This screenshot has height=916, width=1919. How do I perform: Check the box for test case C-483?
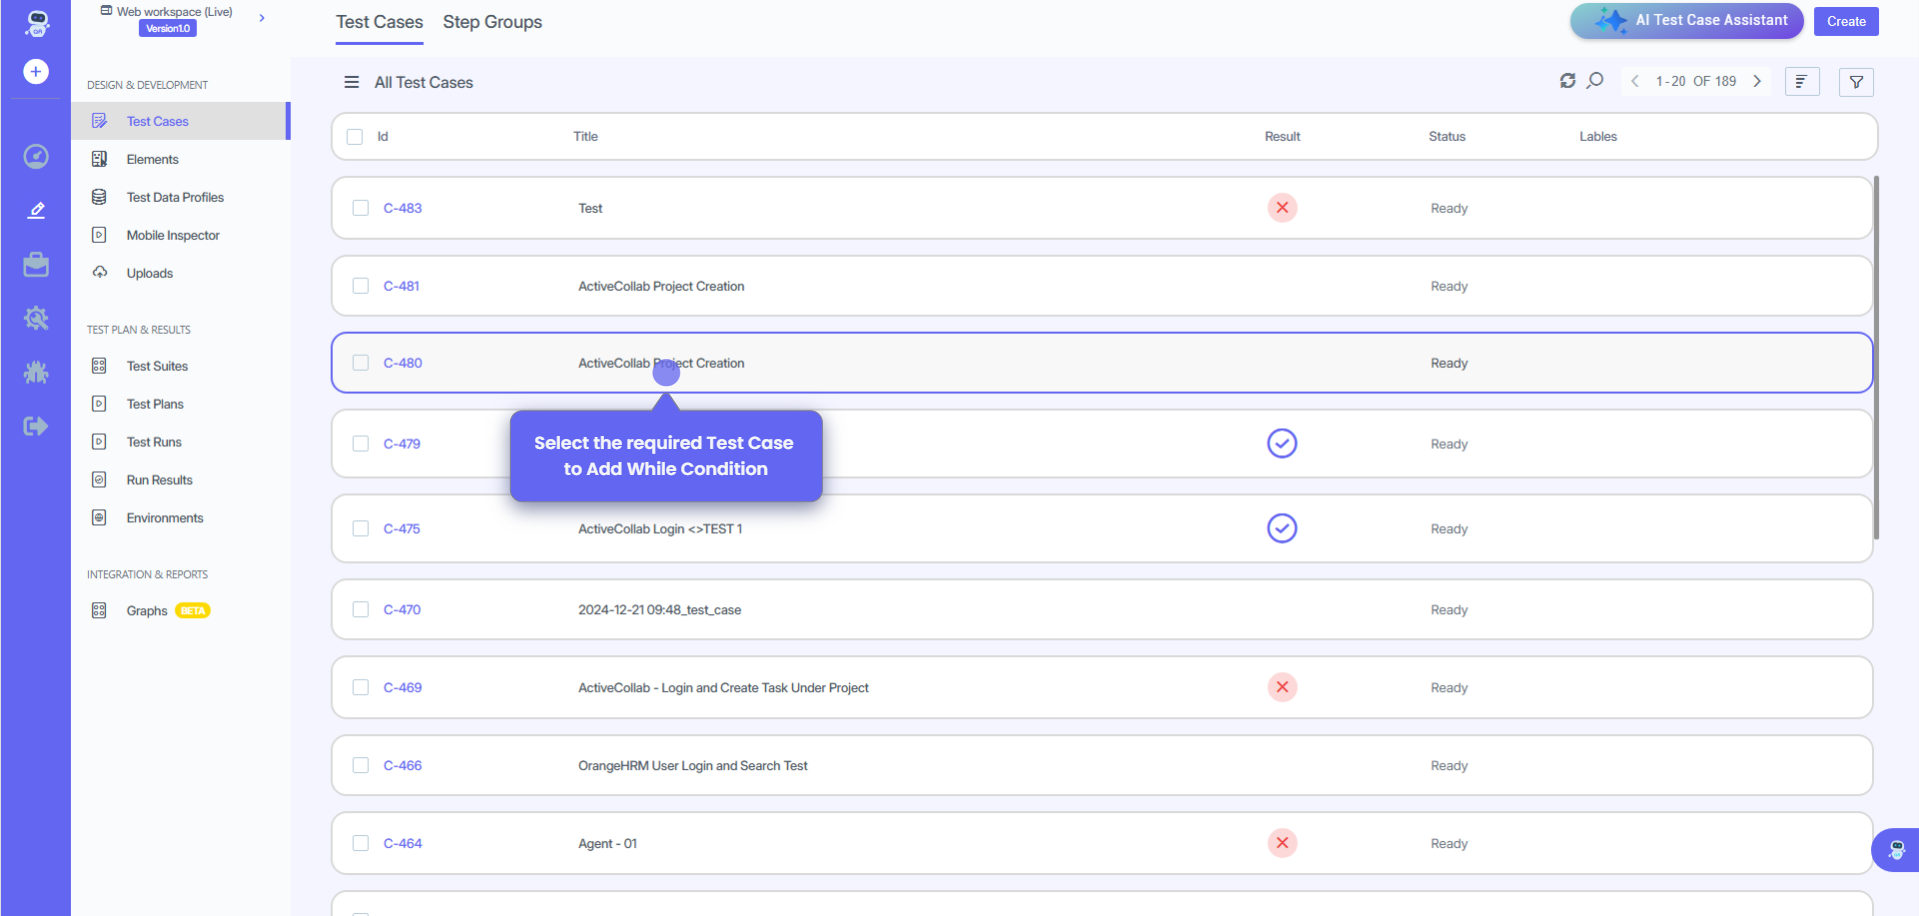coord(361,208)
